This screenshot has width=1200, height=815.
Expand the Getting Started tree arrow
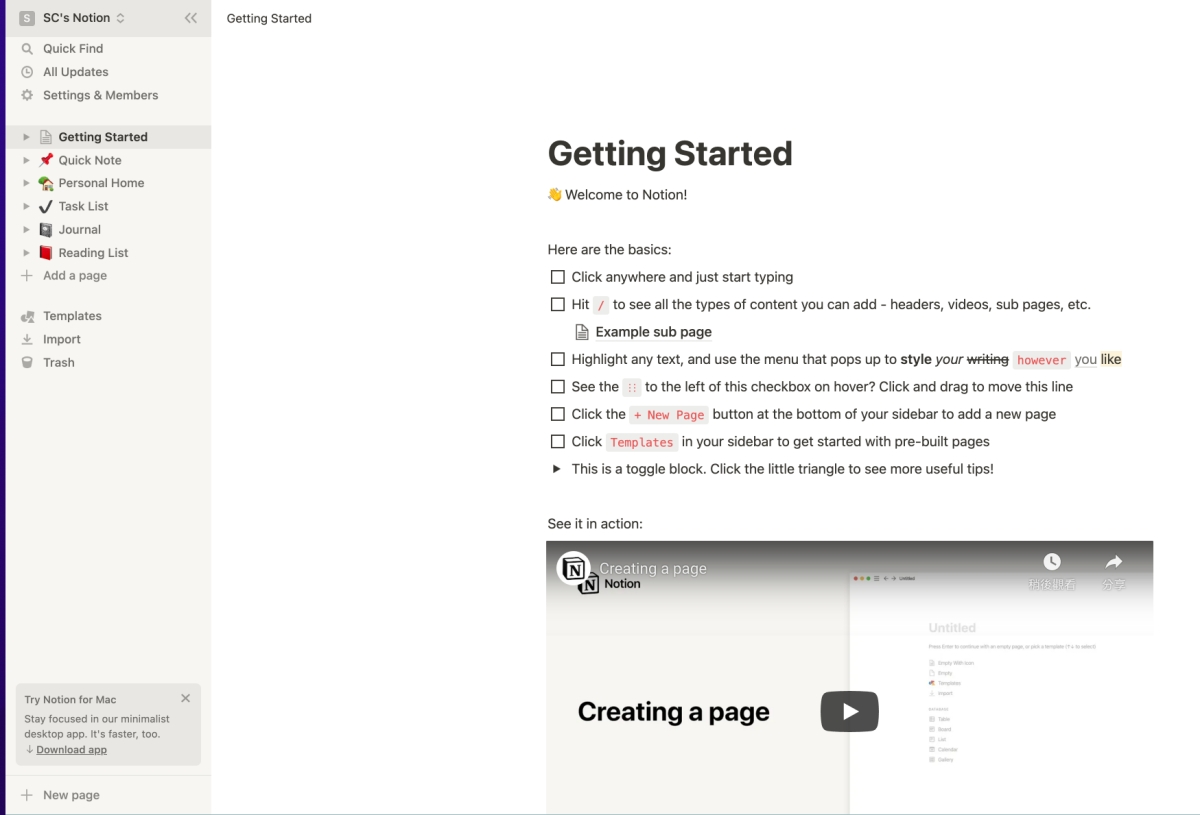coord(27,137)
